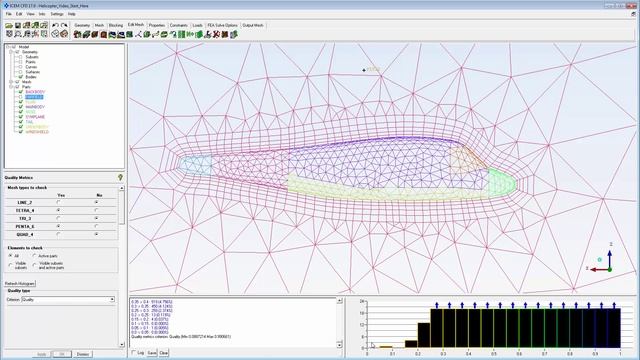
Task: Select No radio for PENTA_6
Action: (96, 226)
